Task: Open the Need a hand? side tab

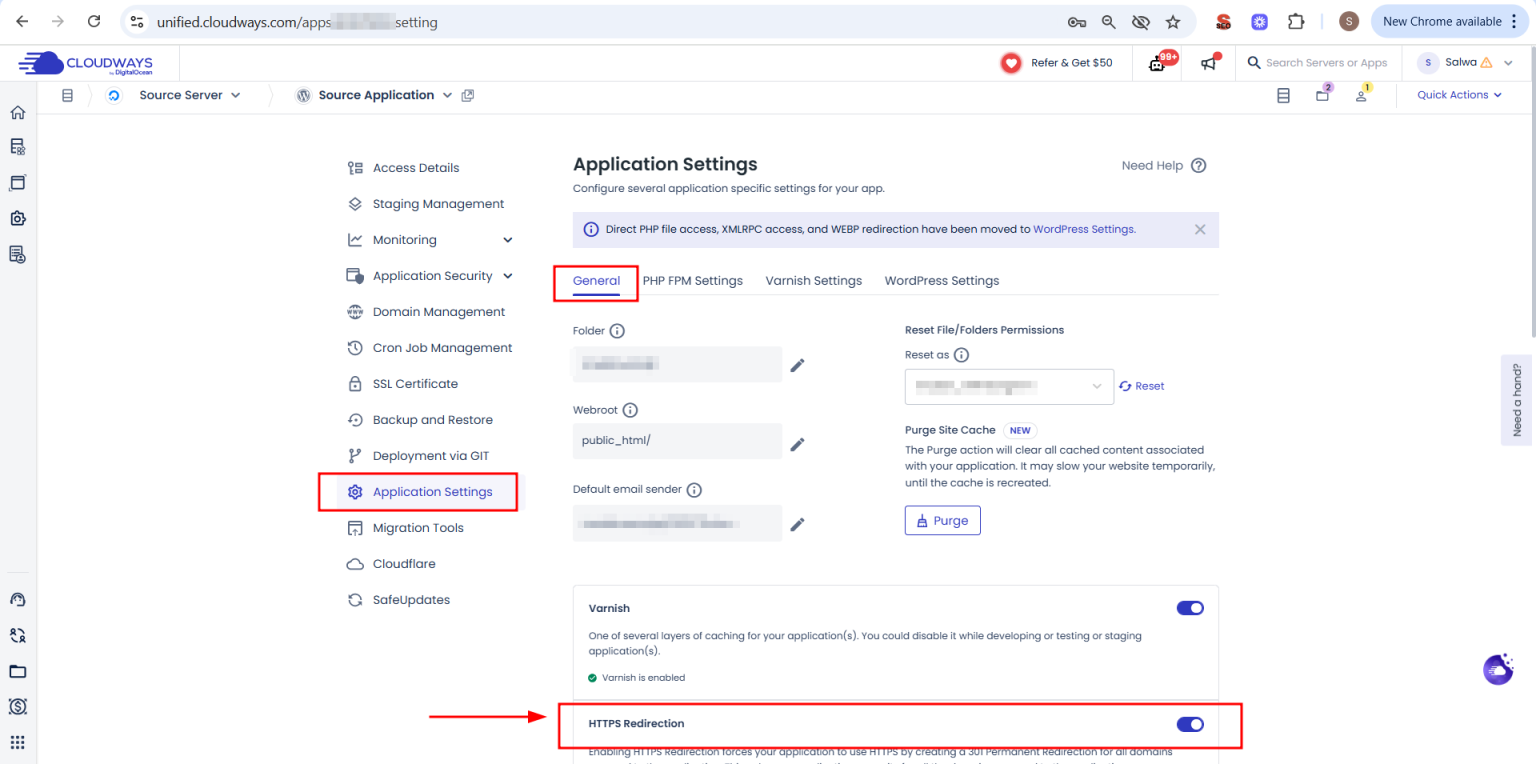Action: 1517,399
